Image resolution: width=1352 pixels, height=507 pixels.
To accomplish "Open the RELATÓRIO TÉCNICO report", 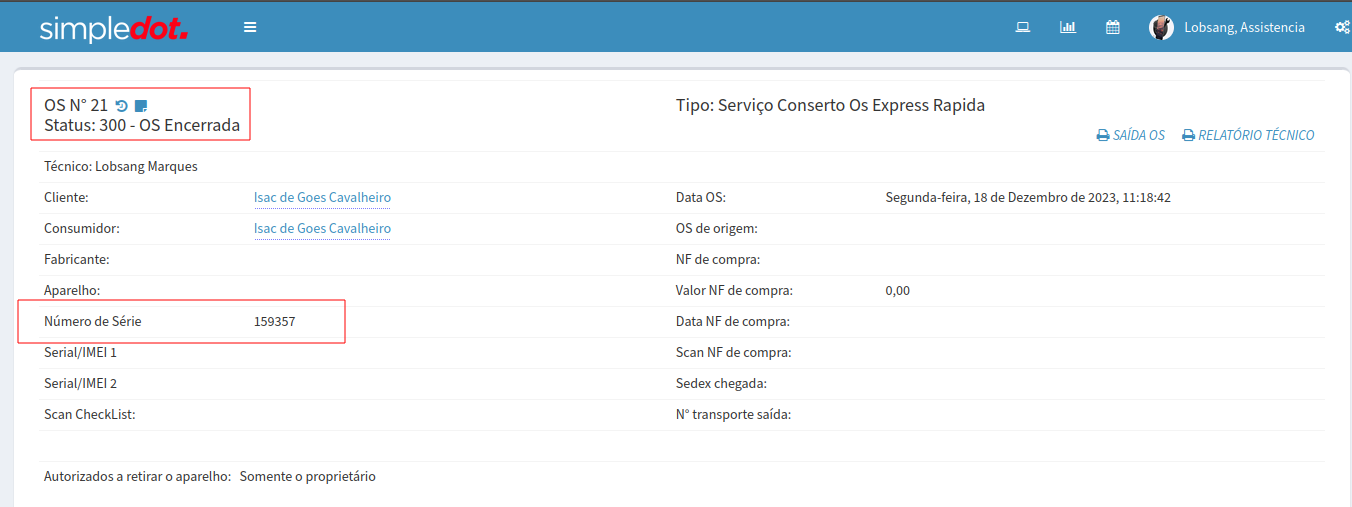I will pos(1256,135).
